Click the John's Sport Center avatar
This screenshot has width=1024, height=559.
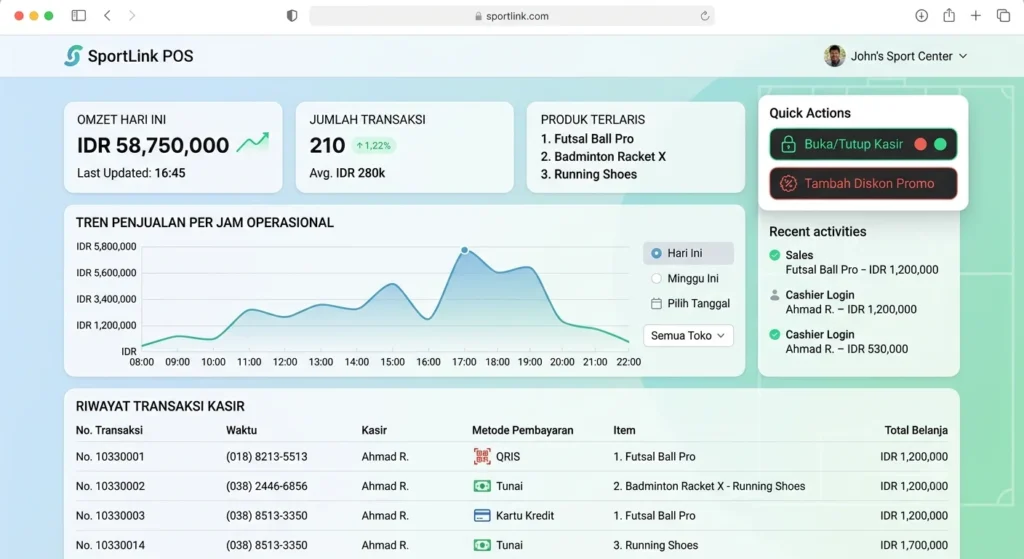click(x=834, y=56)
